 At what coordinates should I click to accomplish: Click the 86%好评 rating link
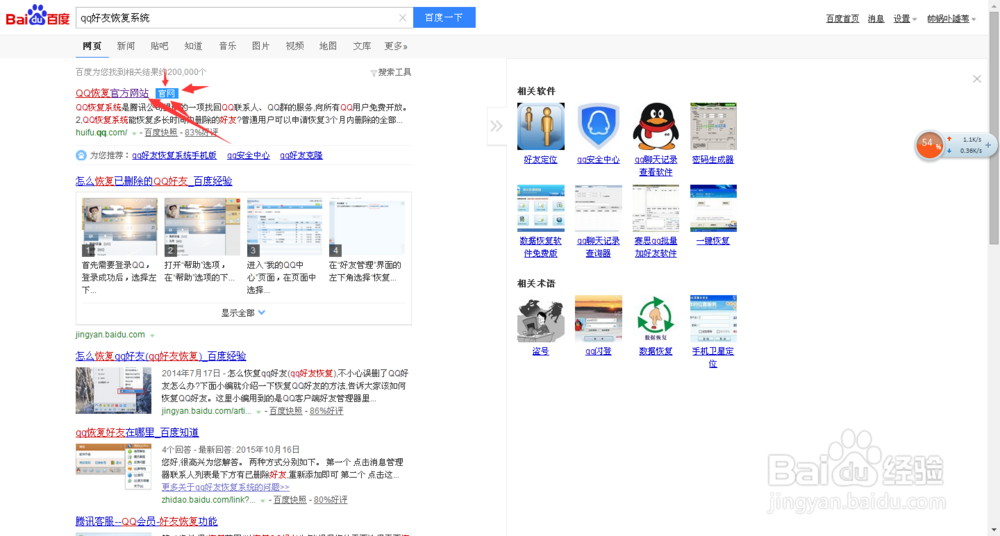point(327,411)
